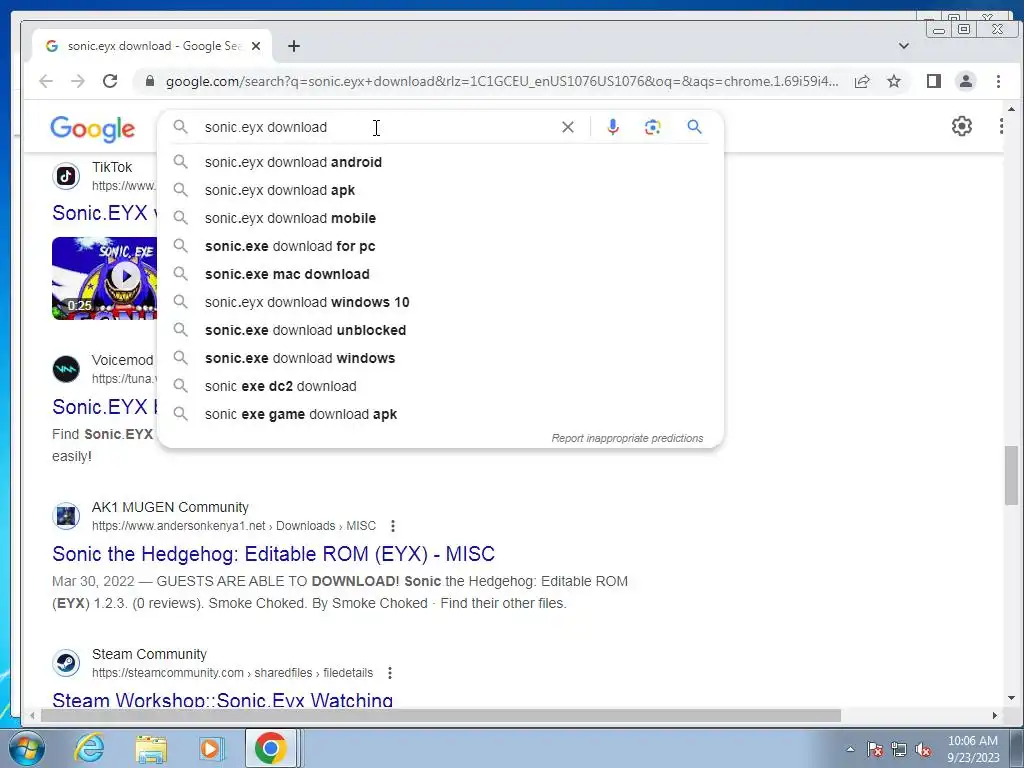Click the scroll-down arrow of vertical scrollbar
The image size is (1024, 768).
[1011, 698]
